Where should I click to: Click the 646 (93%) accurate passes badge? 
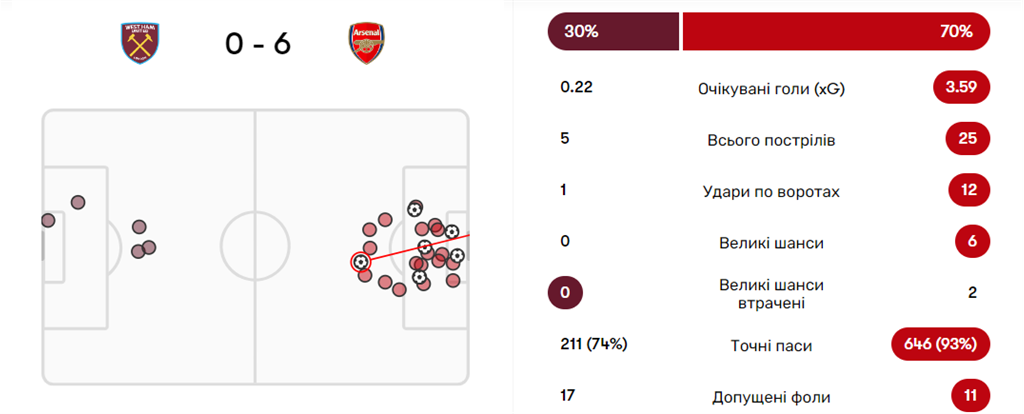(940, 345)
